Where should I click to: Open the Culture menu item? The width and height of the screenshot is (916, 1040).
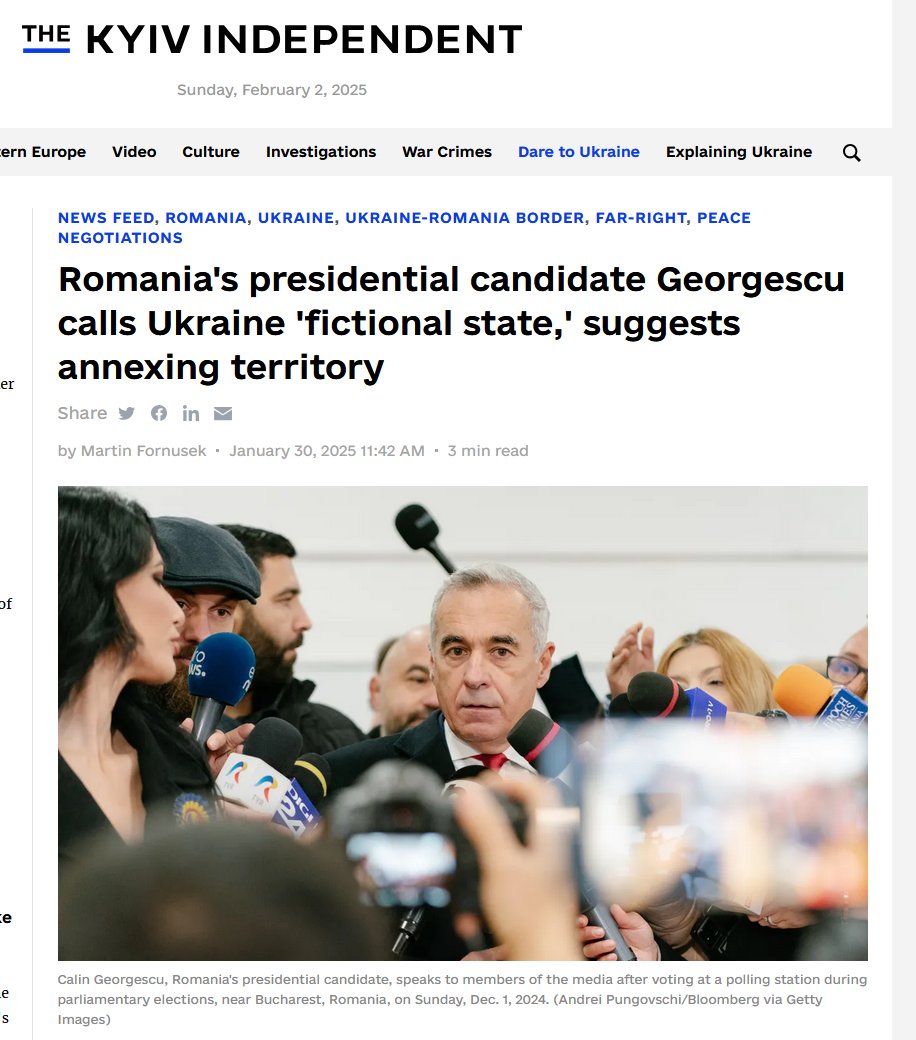tap(211, 152)
